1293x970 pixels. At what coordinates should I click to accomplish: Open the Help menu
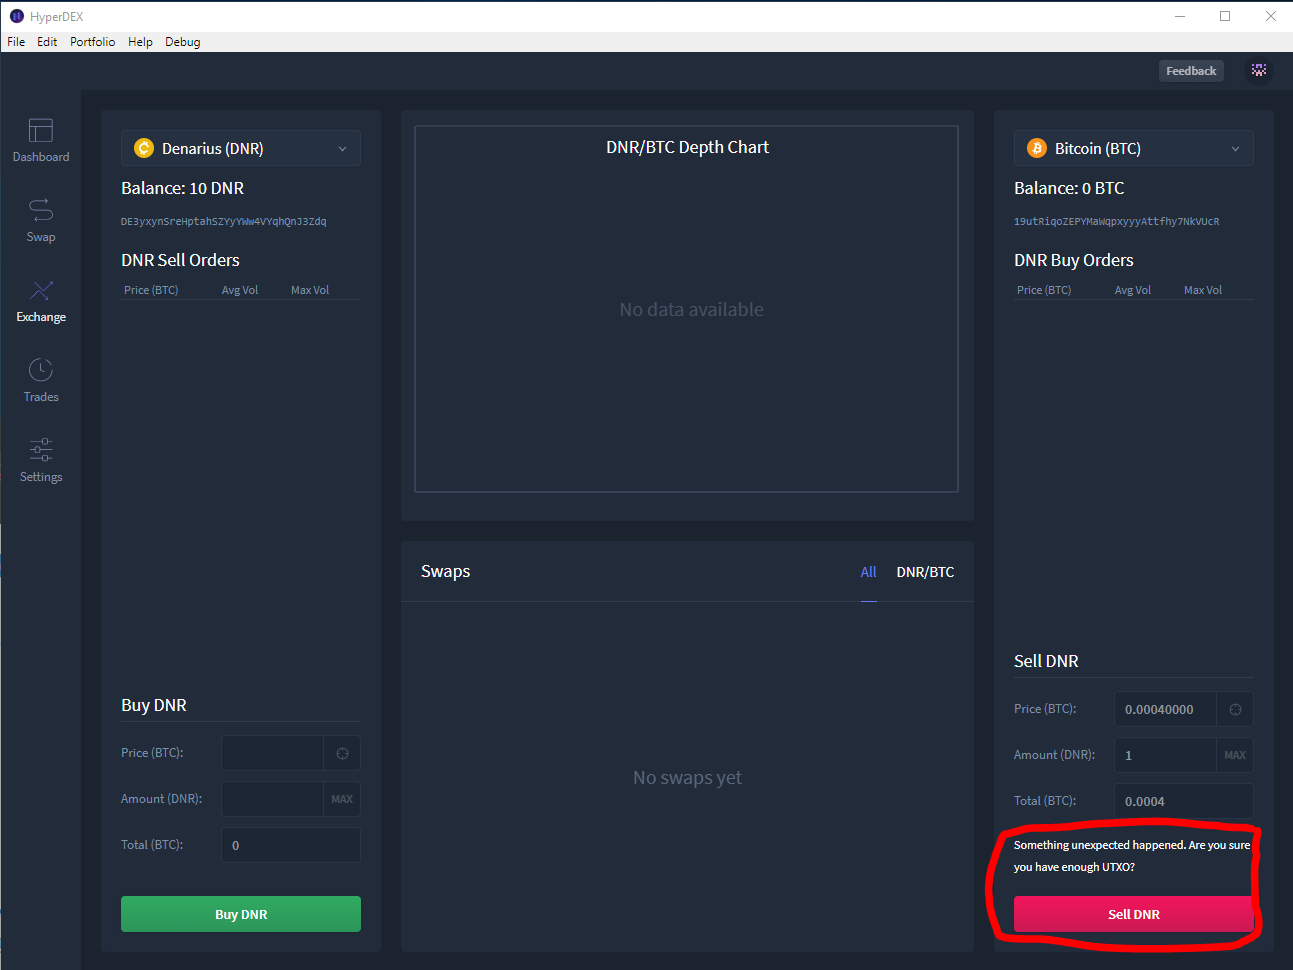(x=140, y=42)
